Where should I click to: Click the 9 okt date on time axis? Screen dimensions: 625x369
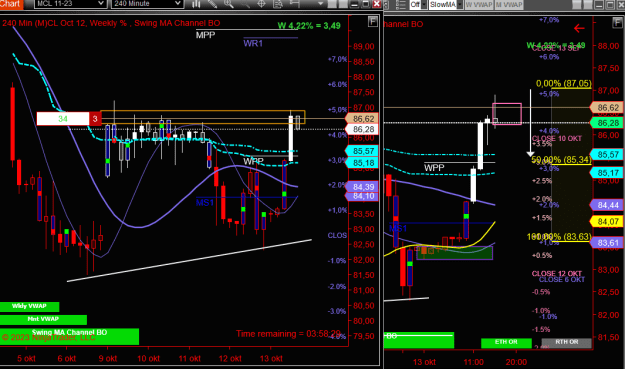tap(108, 358)
